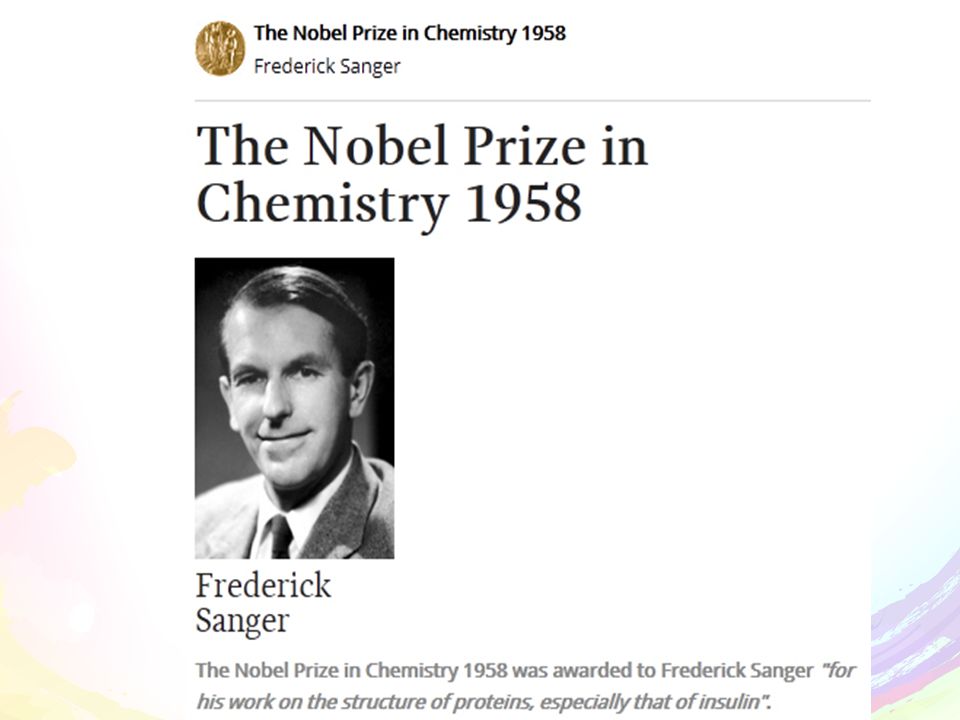The height and width of the screenshot is (720, 960).
Task: Click 'Prize in' in the large heading
Action: [555, 146]
